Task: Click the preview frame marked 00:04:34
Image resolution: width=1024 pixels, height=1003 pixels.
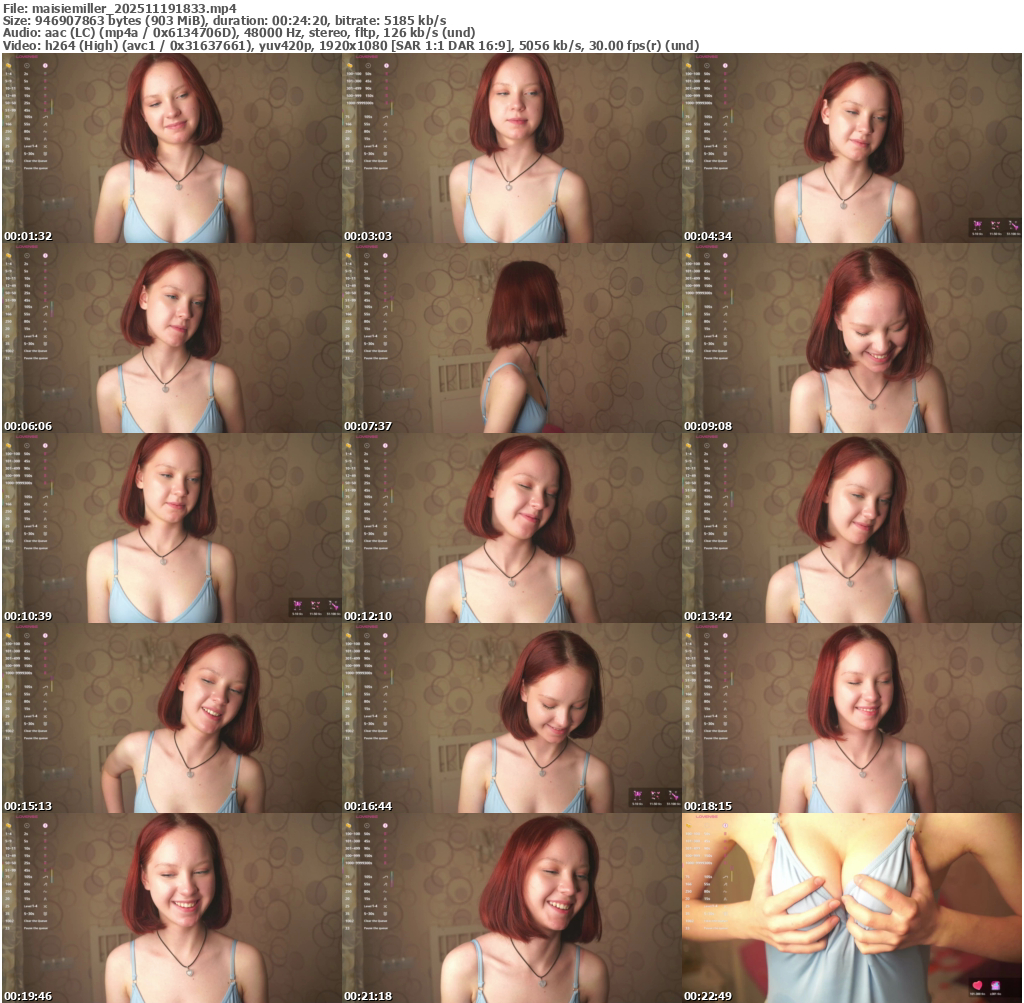Action: [x=852, y=148]
